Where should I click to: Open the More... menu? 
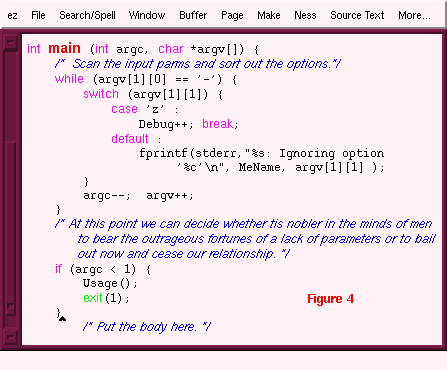[414, 15]
